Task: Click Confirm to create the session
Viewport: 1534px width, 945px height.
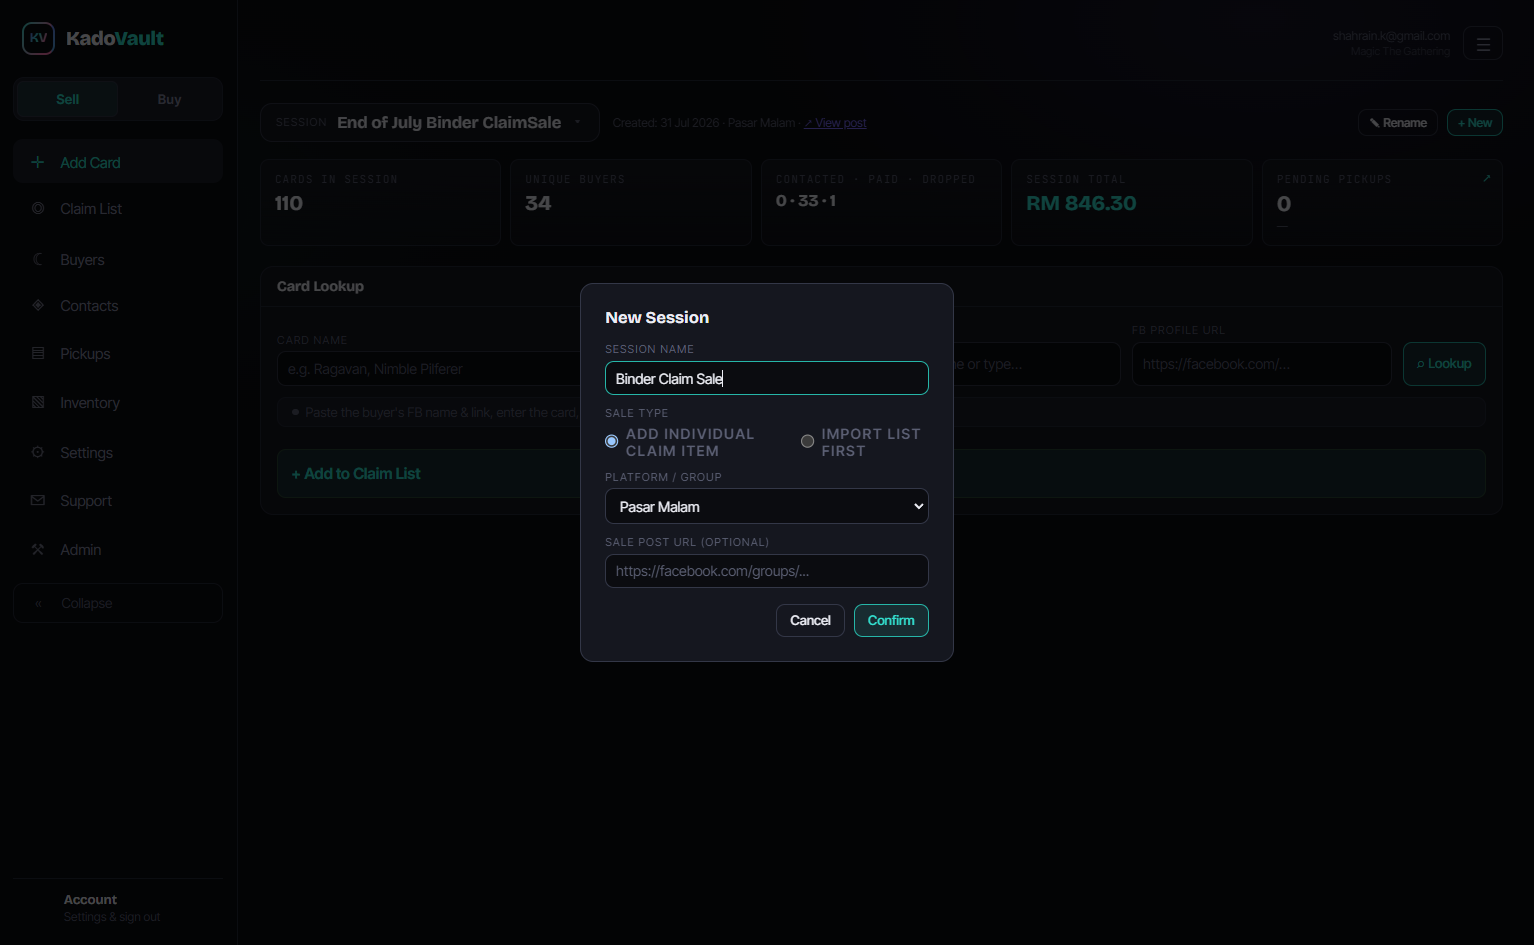Action: [x=891, y=620]
